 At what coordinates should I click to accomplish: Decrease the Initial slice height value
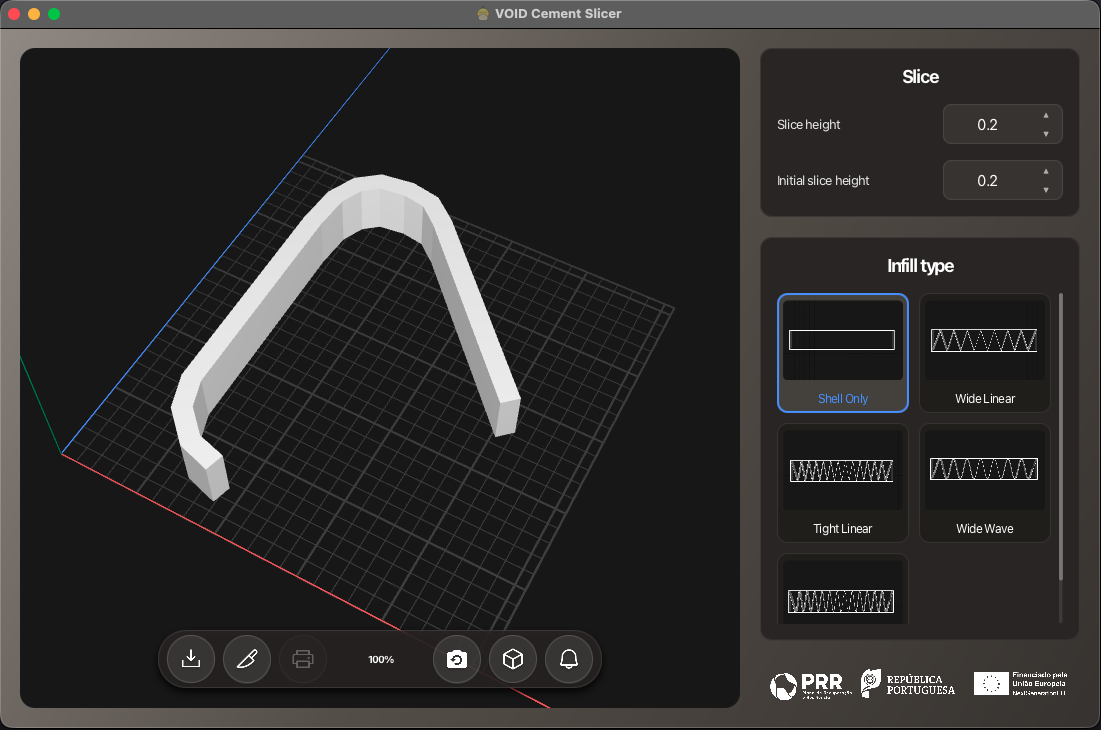[1046, 190]
